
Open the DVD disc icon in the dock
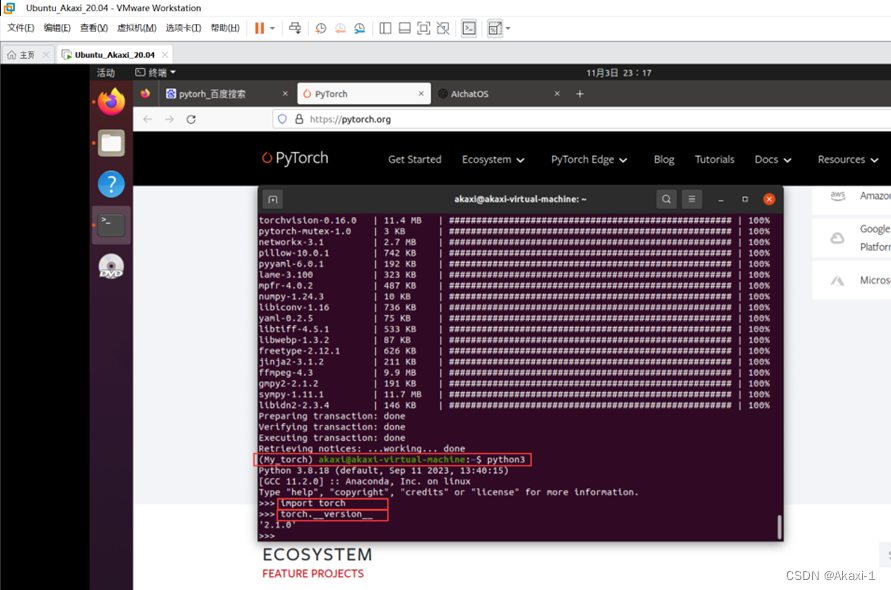pos(111,266)
